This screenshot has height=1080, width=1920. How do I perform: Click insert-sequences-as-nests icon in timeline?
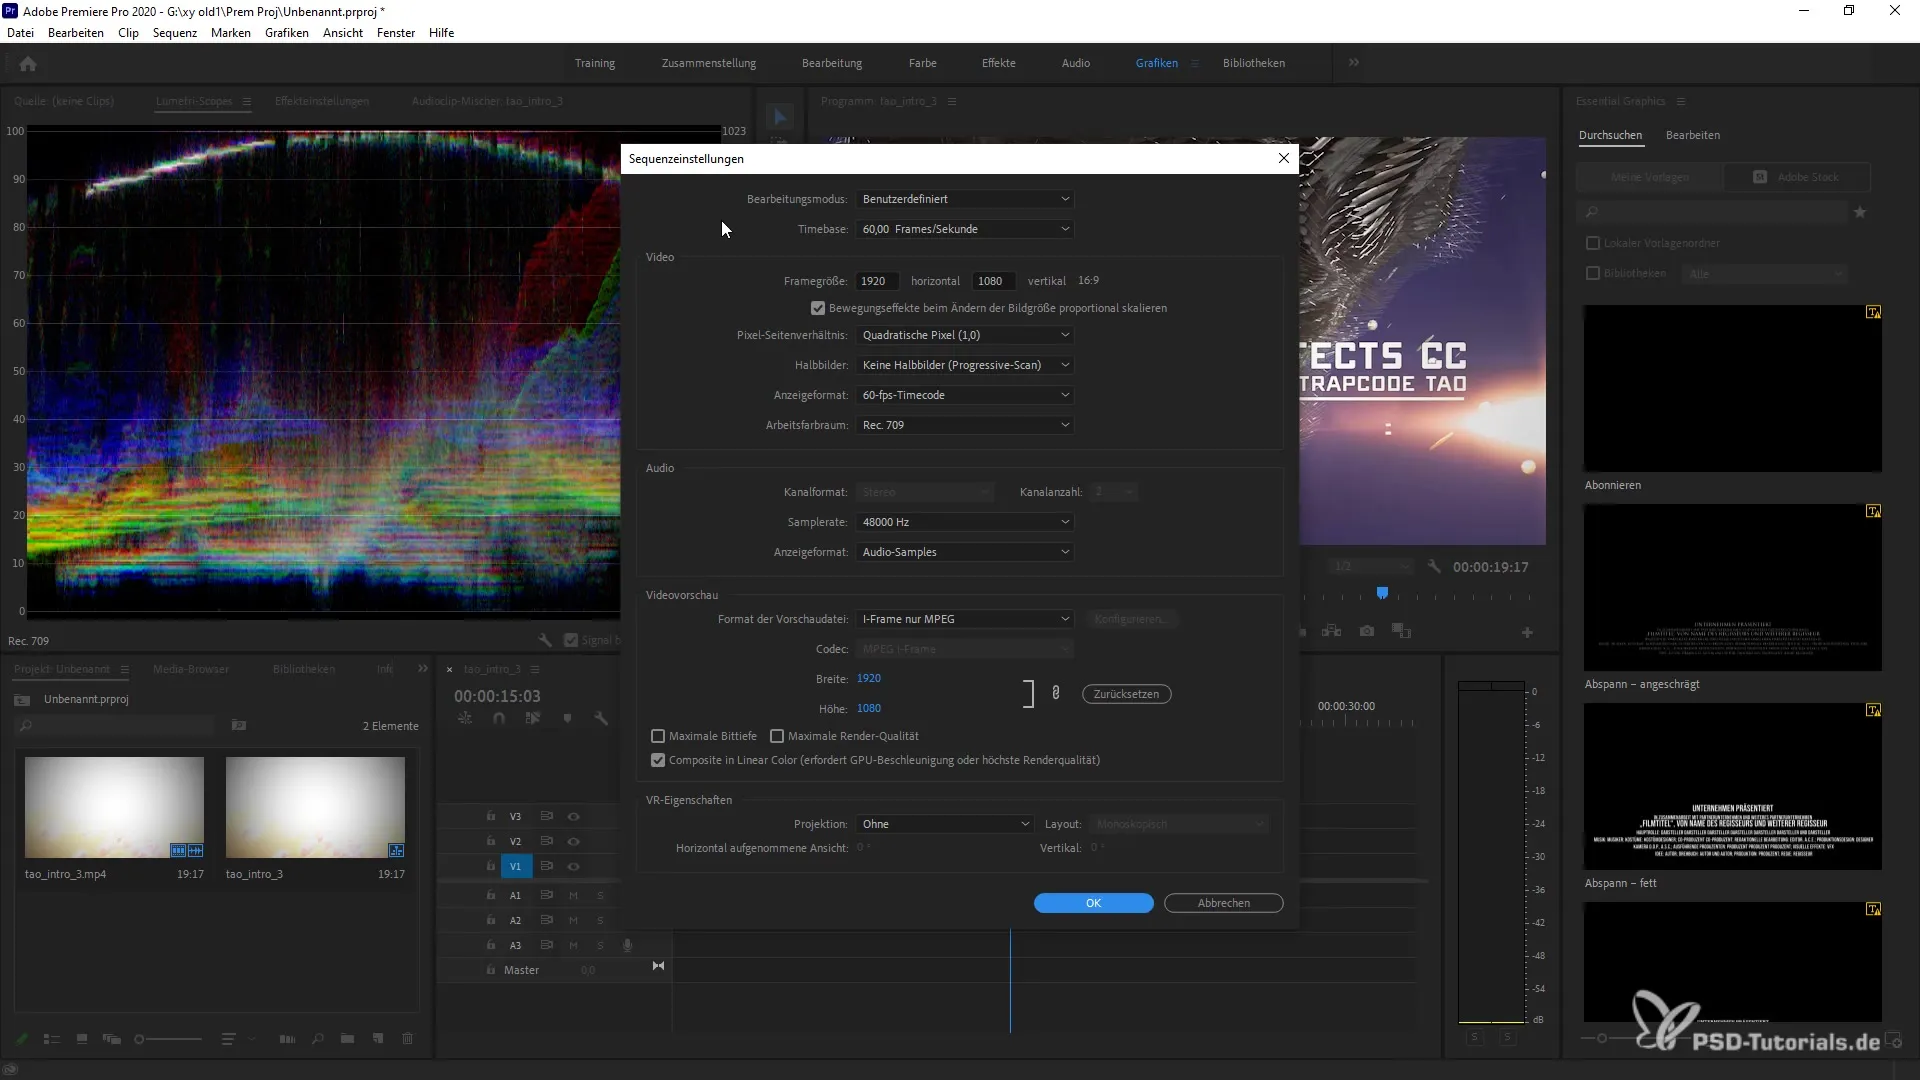click(465, 718)
